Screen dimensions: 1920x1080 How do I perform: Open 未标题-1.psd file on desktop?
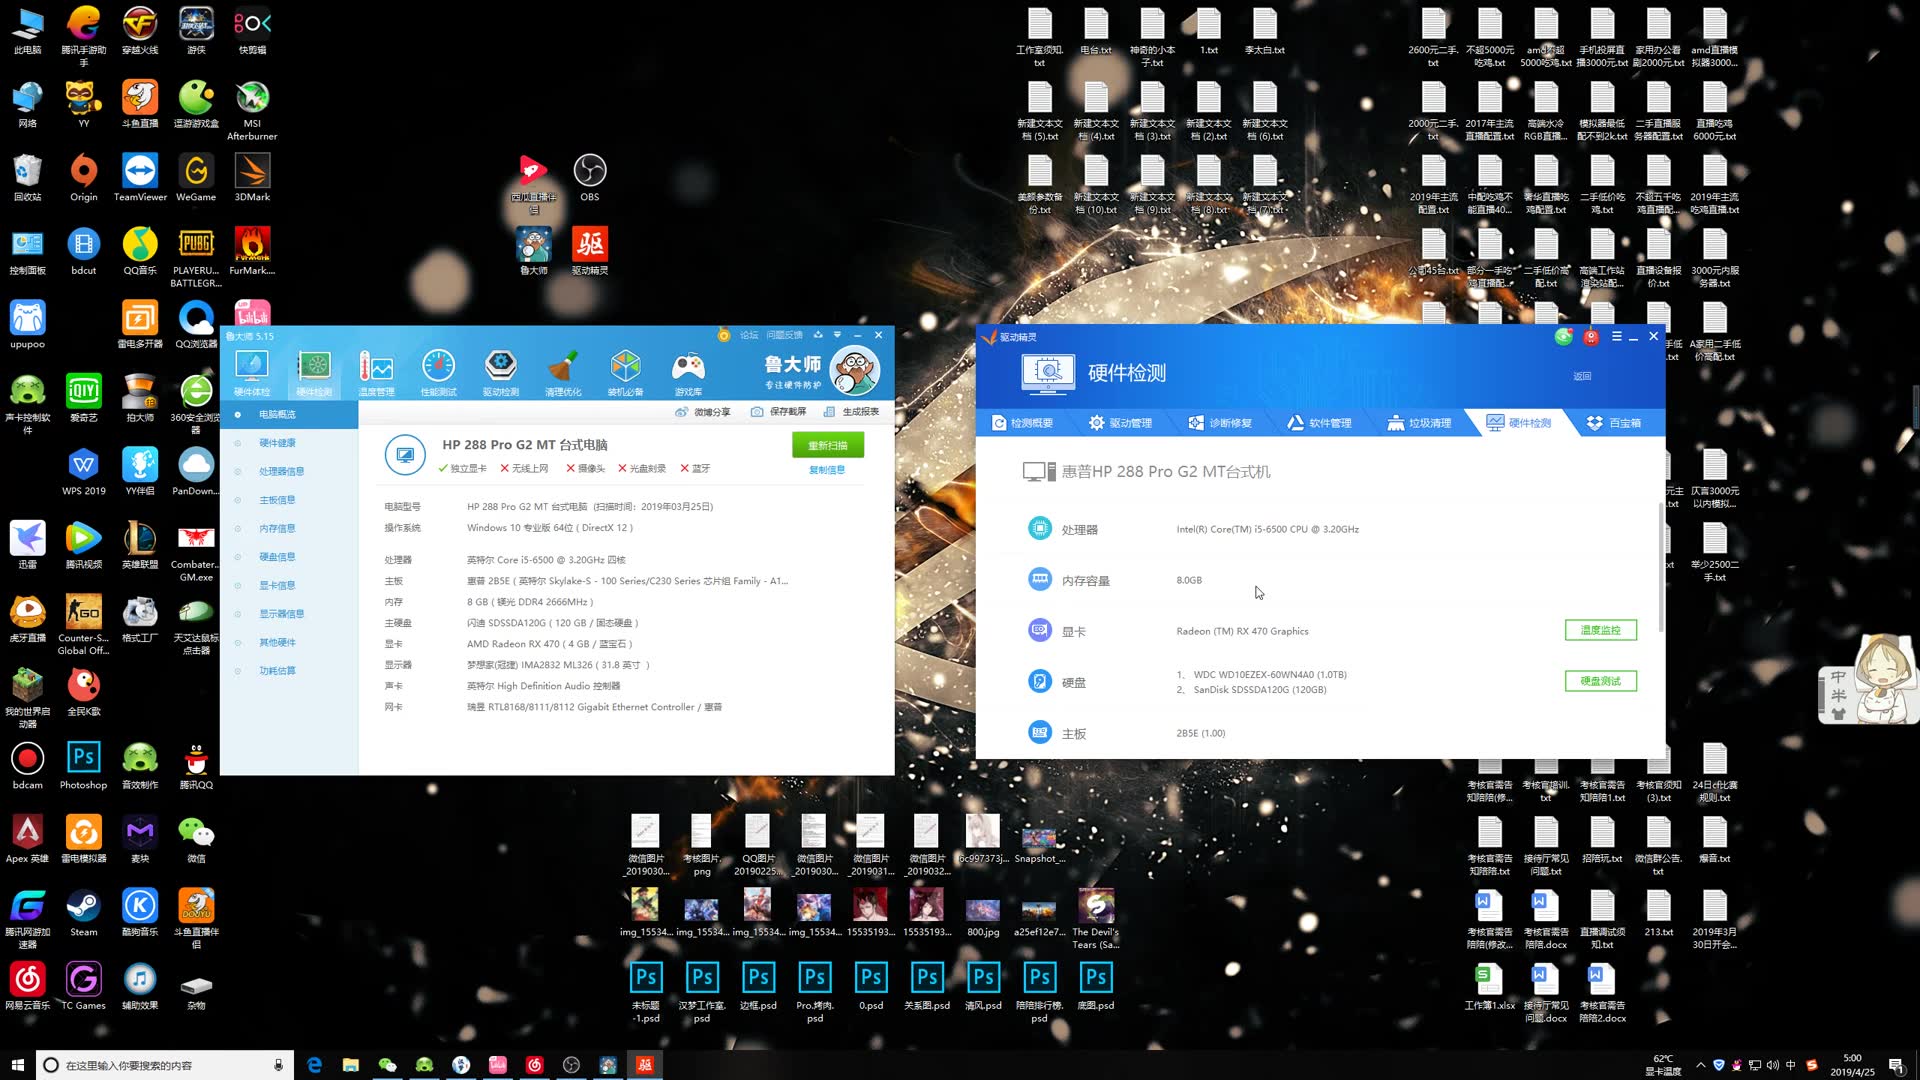[646, 992]
